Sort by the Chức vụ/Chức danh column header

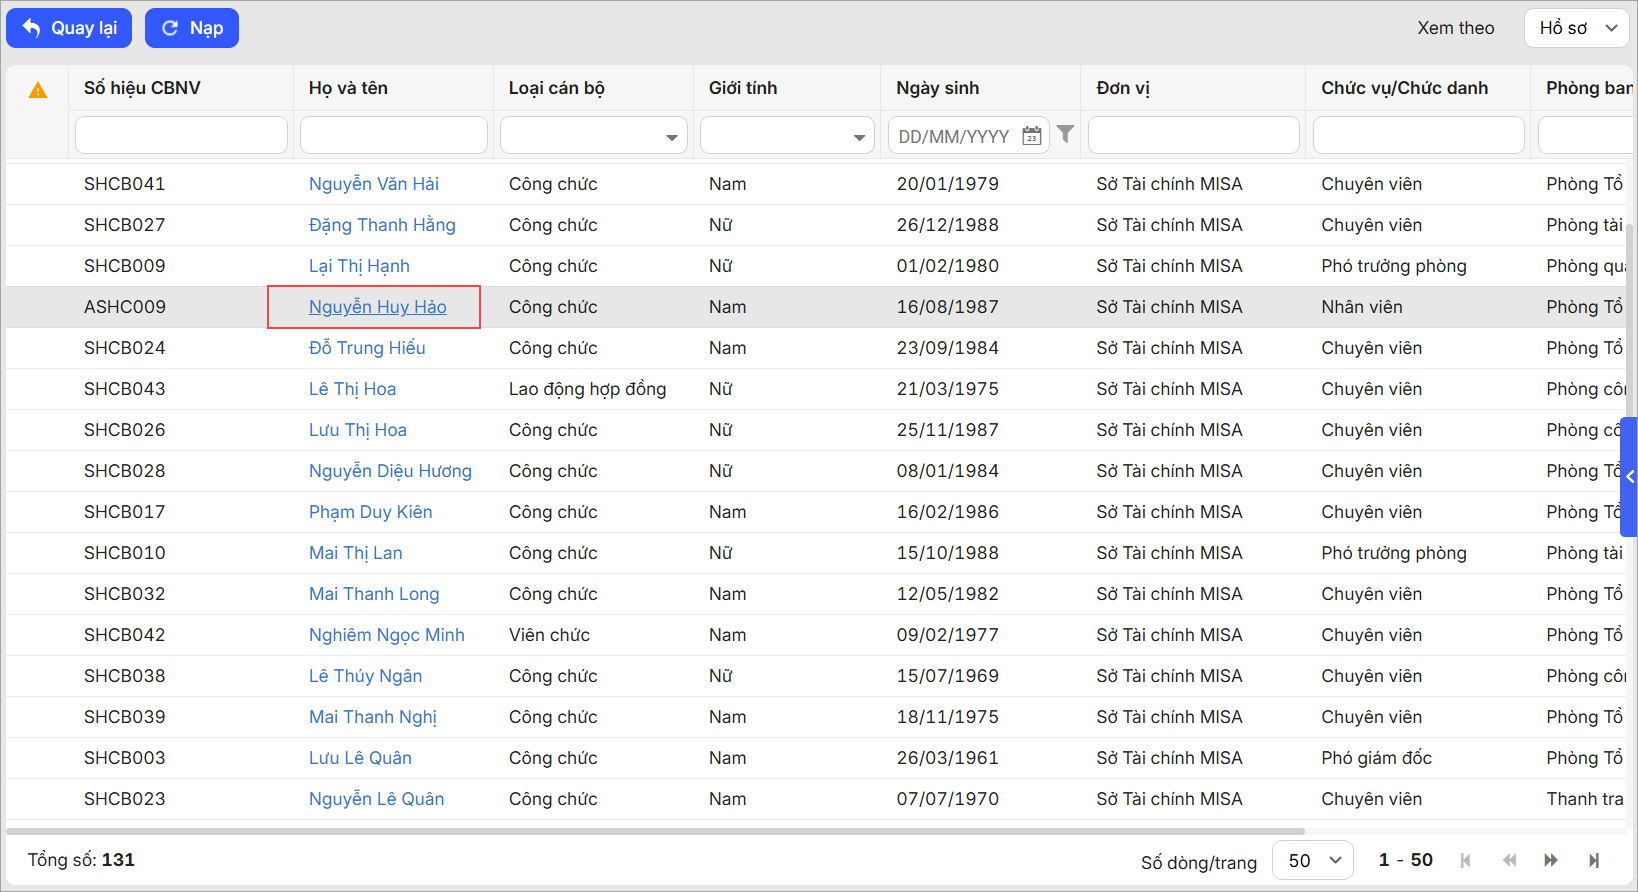click(1404, 88)
